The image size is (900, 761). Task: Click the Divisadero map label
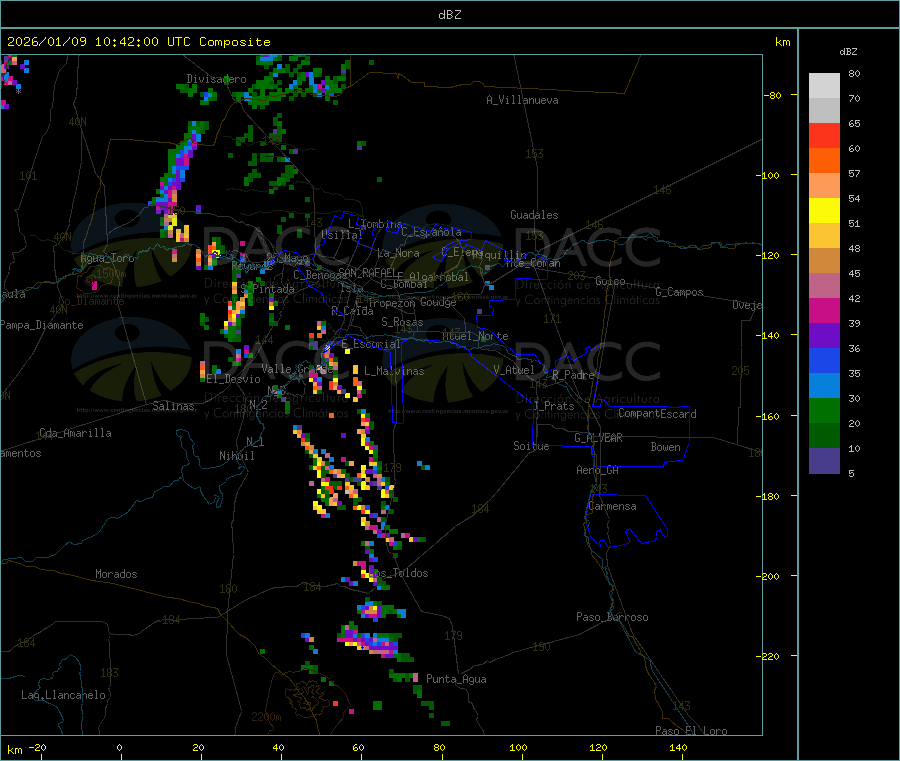tap(216, 79)
